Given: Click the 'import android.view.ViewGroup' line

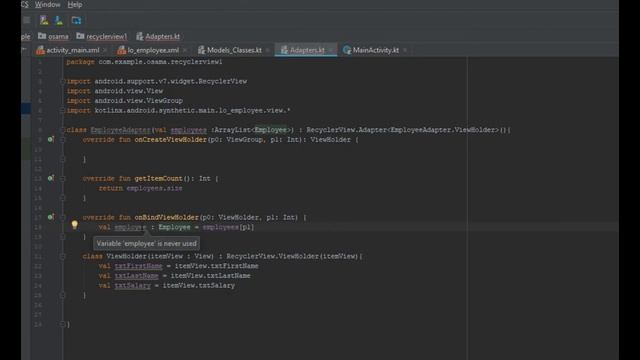Looking at the screenshot, I should point(125,100).
